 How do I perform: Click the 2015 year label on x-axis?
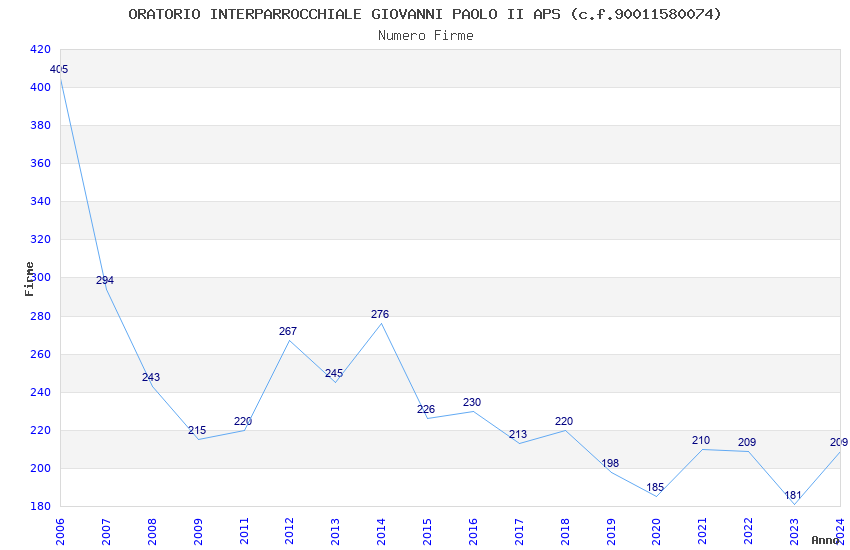427,531
